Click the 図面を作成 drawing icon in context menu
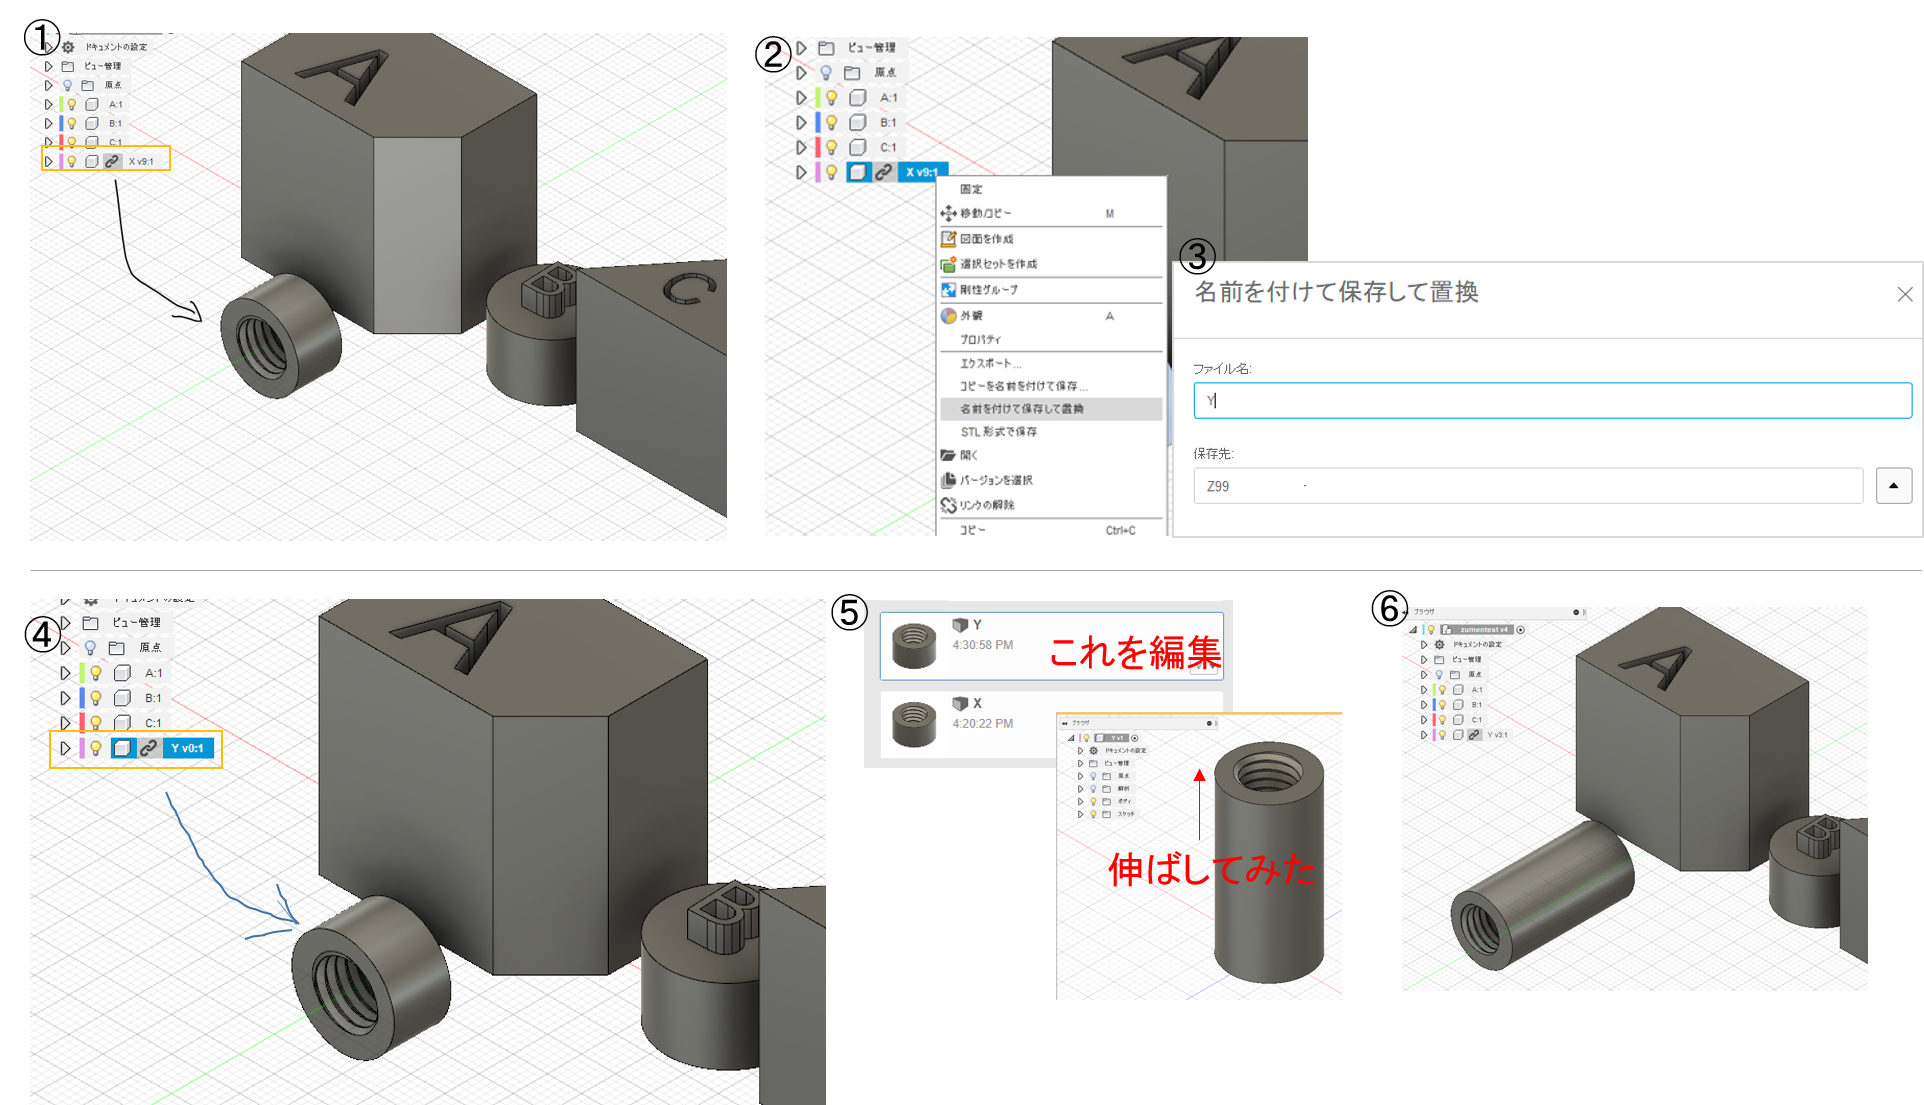The height and width of the screenshot is (1105, 1924). click(948, 239)
